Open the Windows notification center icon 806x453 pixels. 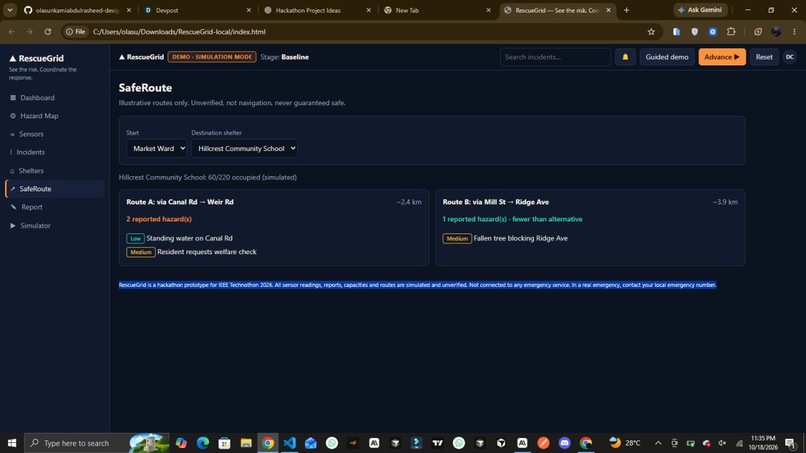pos(791,443)
